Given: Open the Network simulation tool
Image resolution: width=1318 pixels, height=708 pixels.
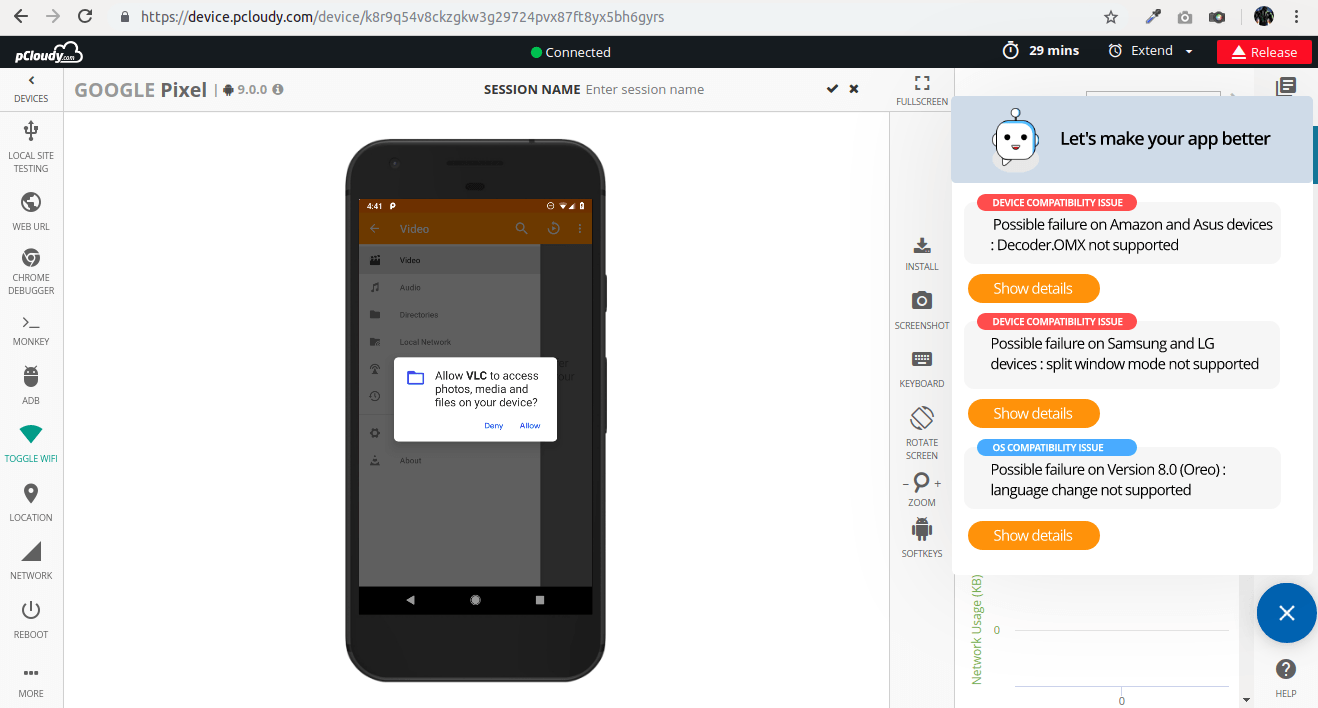Looking at the screenshot, I should point(31,561).
